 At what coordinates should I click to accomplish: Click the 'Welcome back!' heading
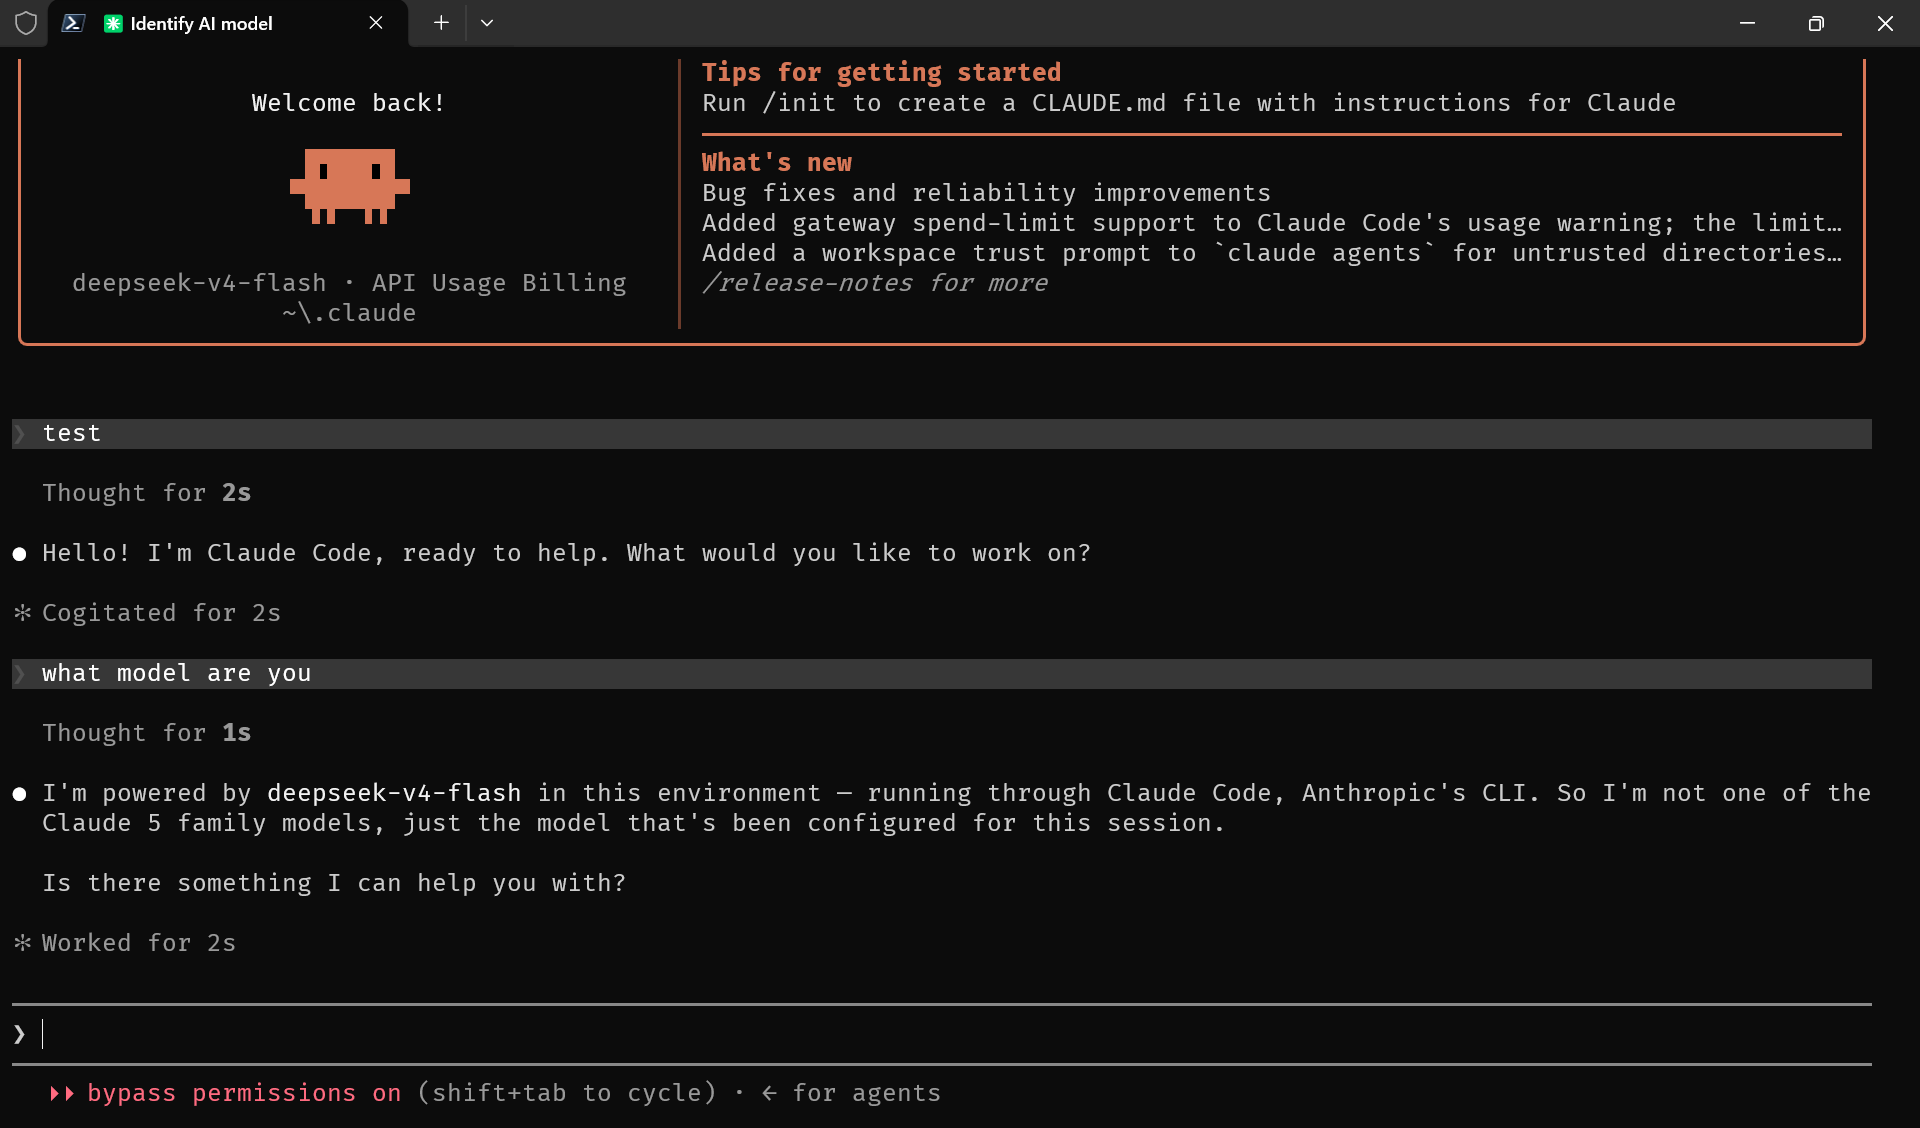348,103
